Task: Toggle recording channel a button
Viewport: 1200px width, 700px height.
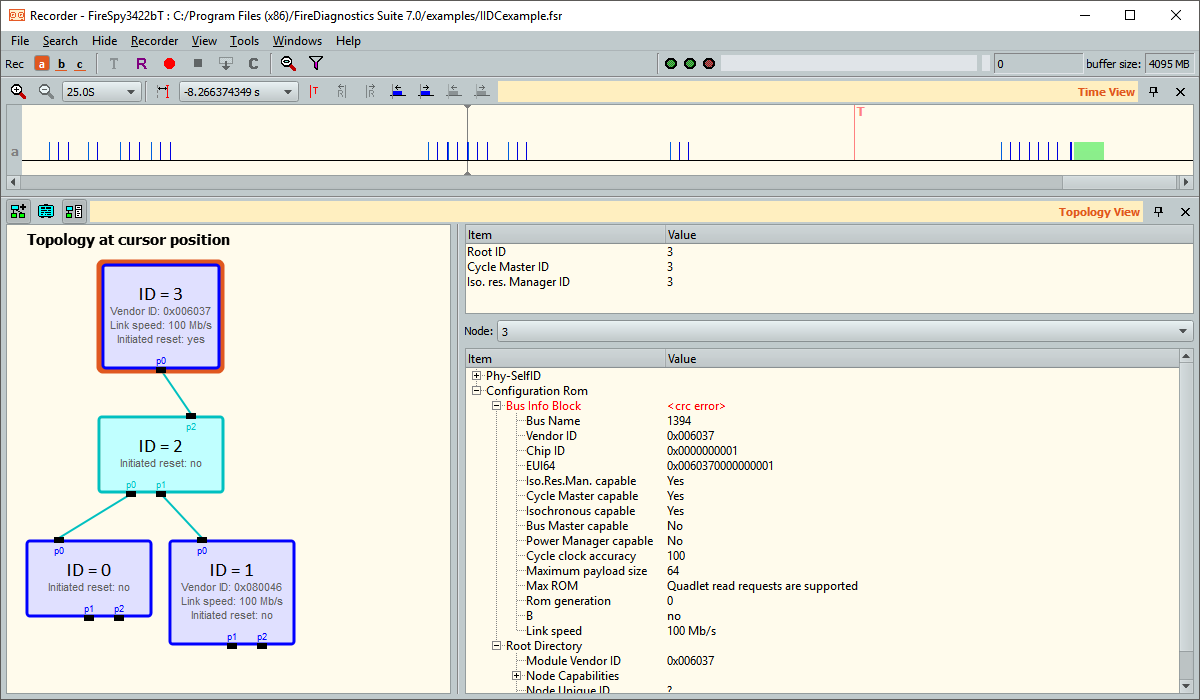Action: [x=42, y=64]
